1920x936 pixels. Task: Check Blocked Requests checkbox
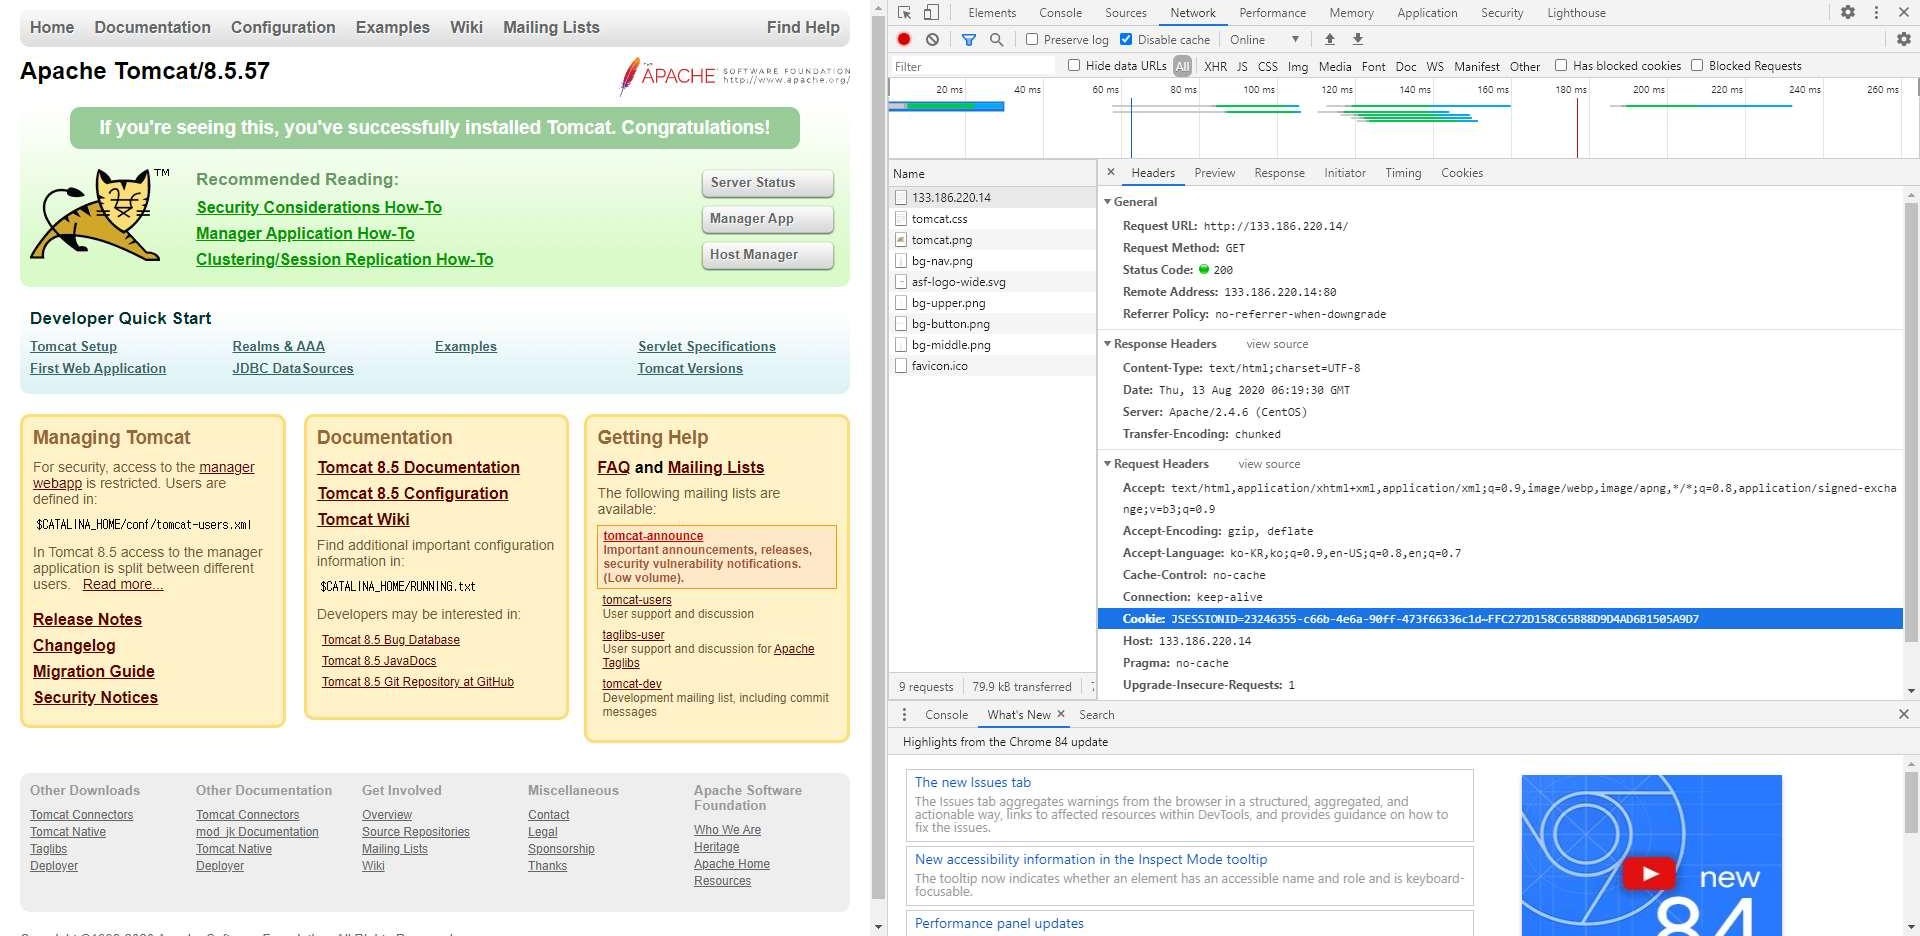tap(1697, 65)
